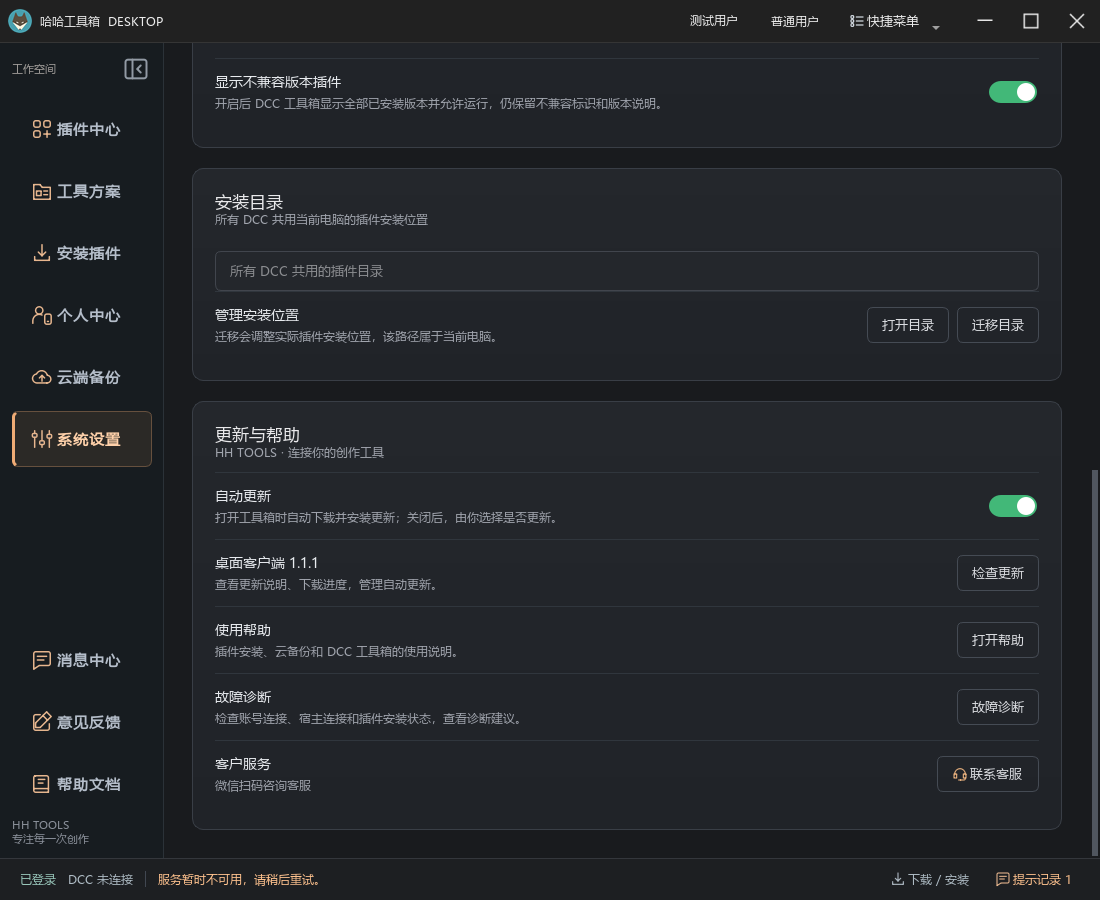Click the headset icon on 联系客服
1100x900 pixels.
(x=959, y=774)
